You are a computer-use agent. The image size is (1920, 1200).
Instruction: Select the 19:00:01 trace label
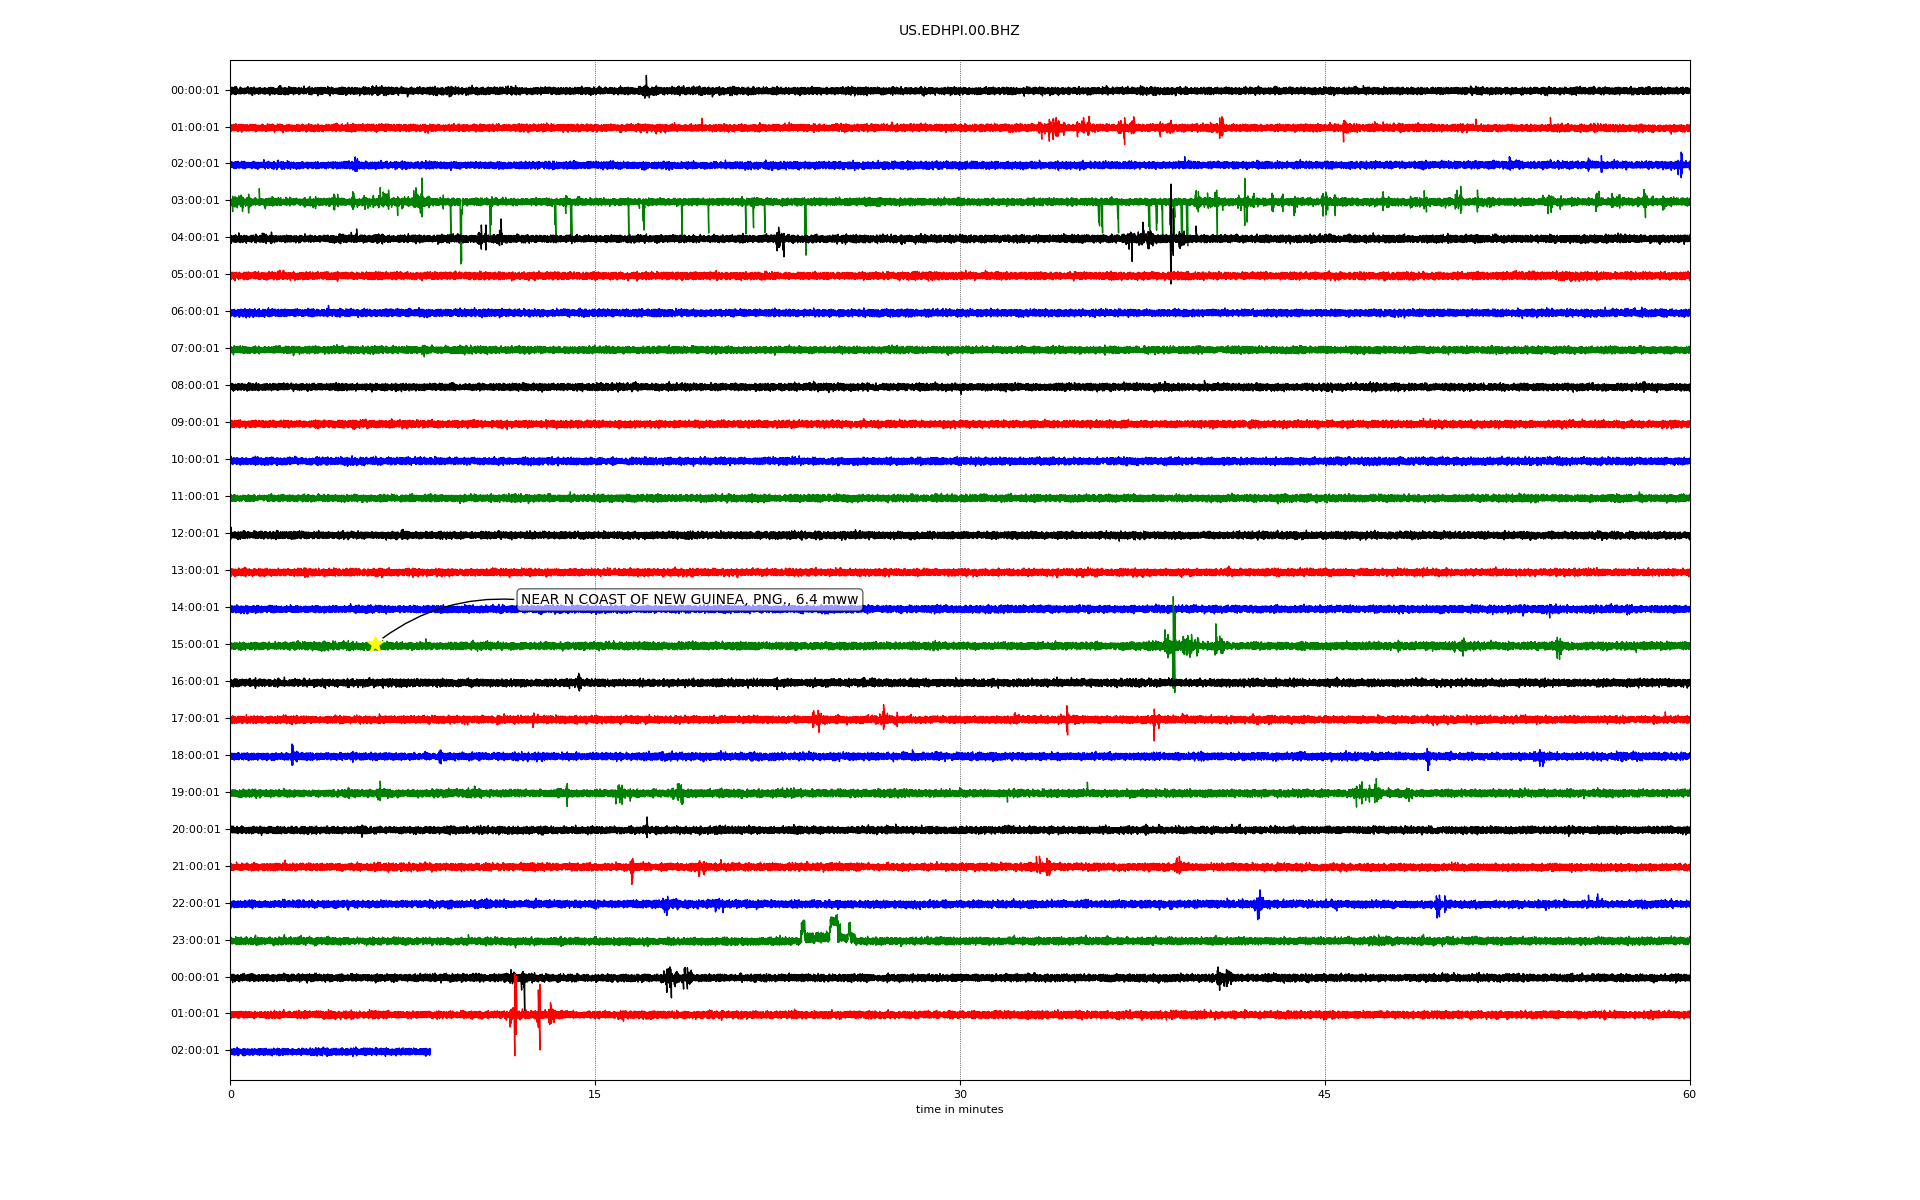point(195,793)
